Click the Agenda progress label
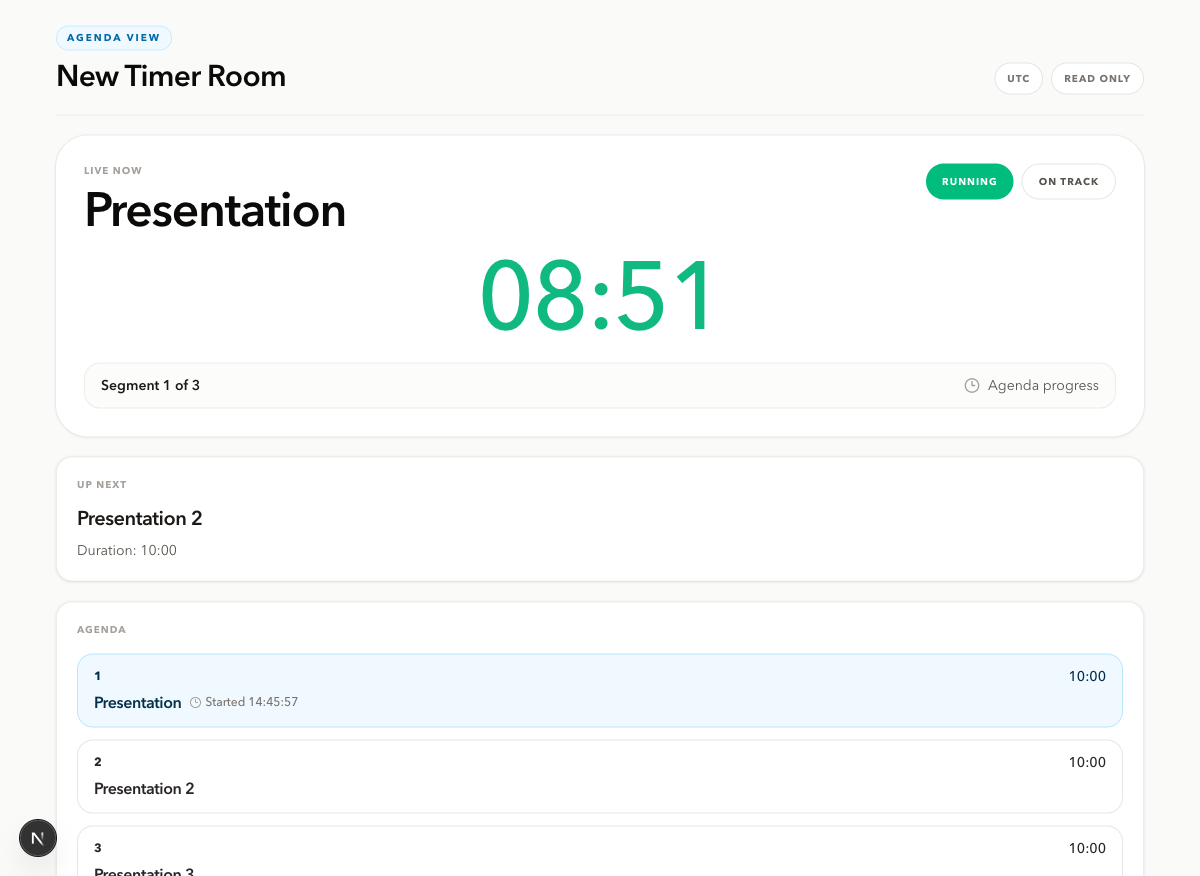This screenshot has height=876, width=1200. tap(1043, 386)
